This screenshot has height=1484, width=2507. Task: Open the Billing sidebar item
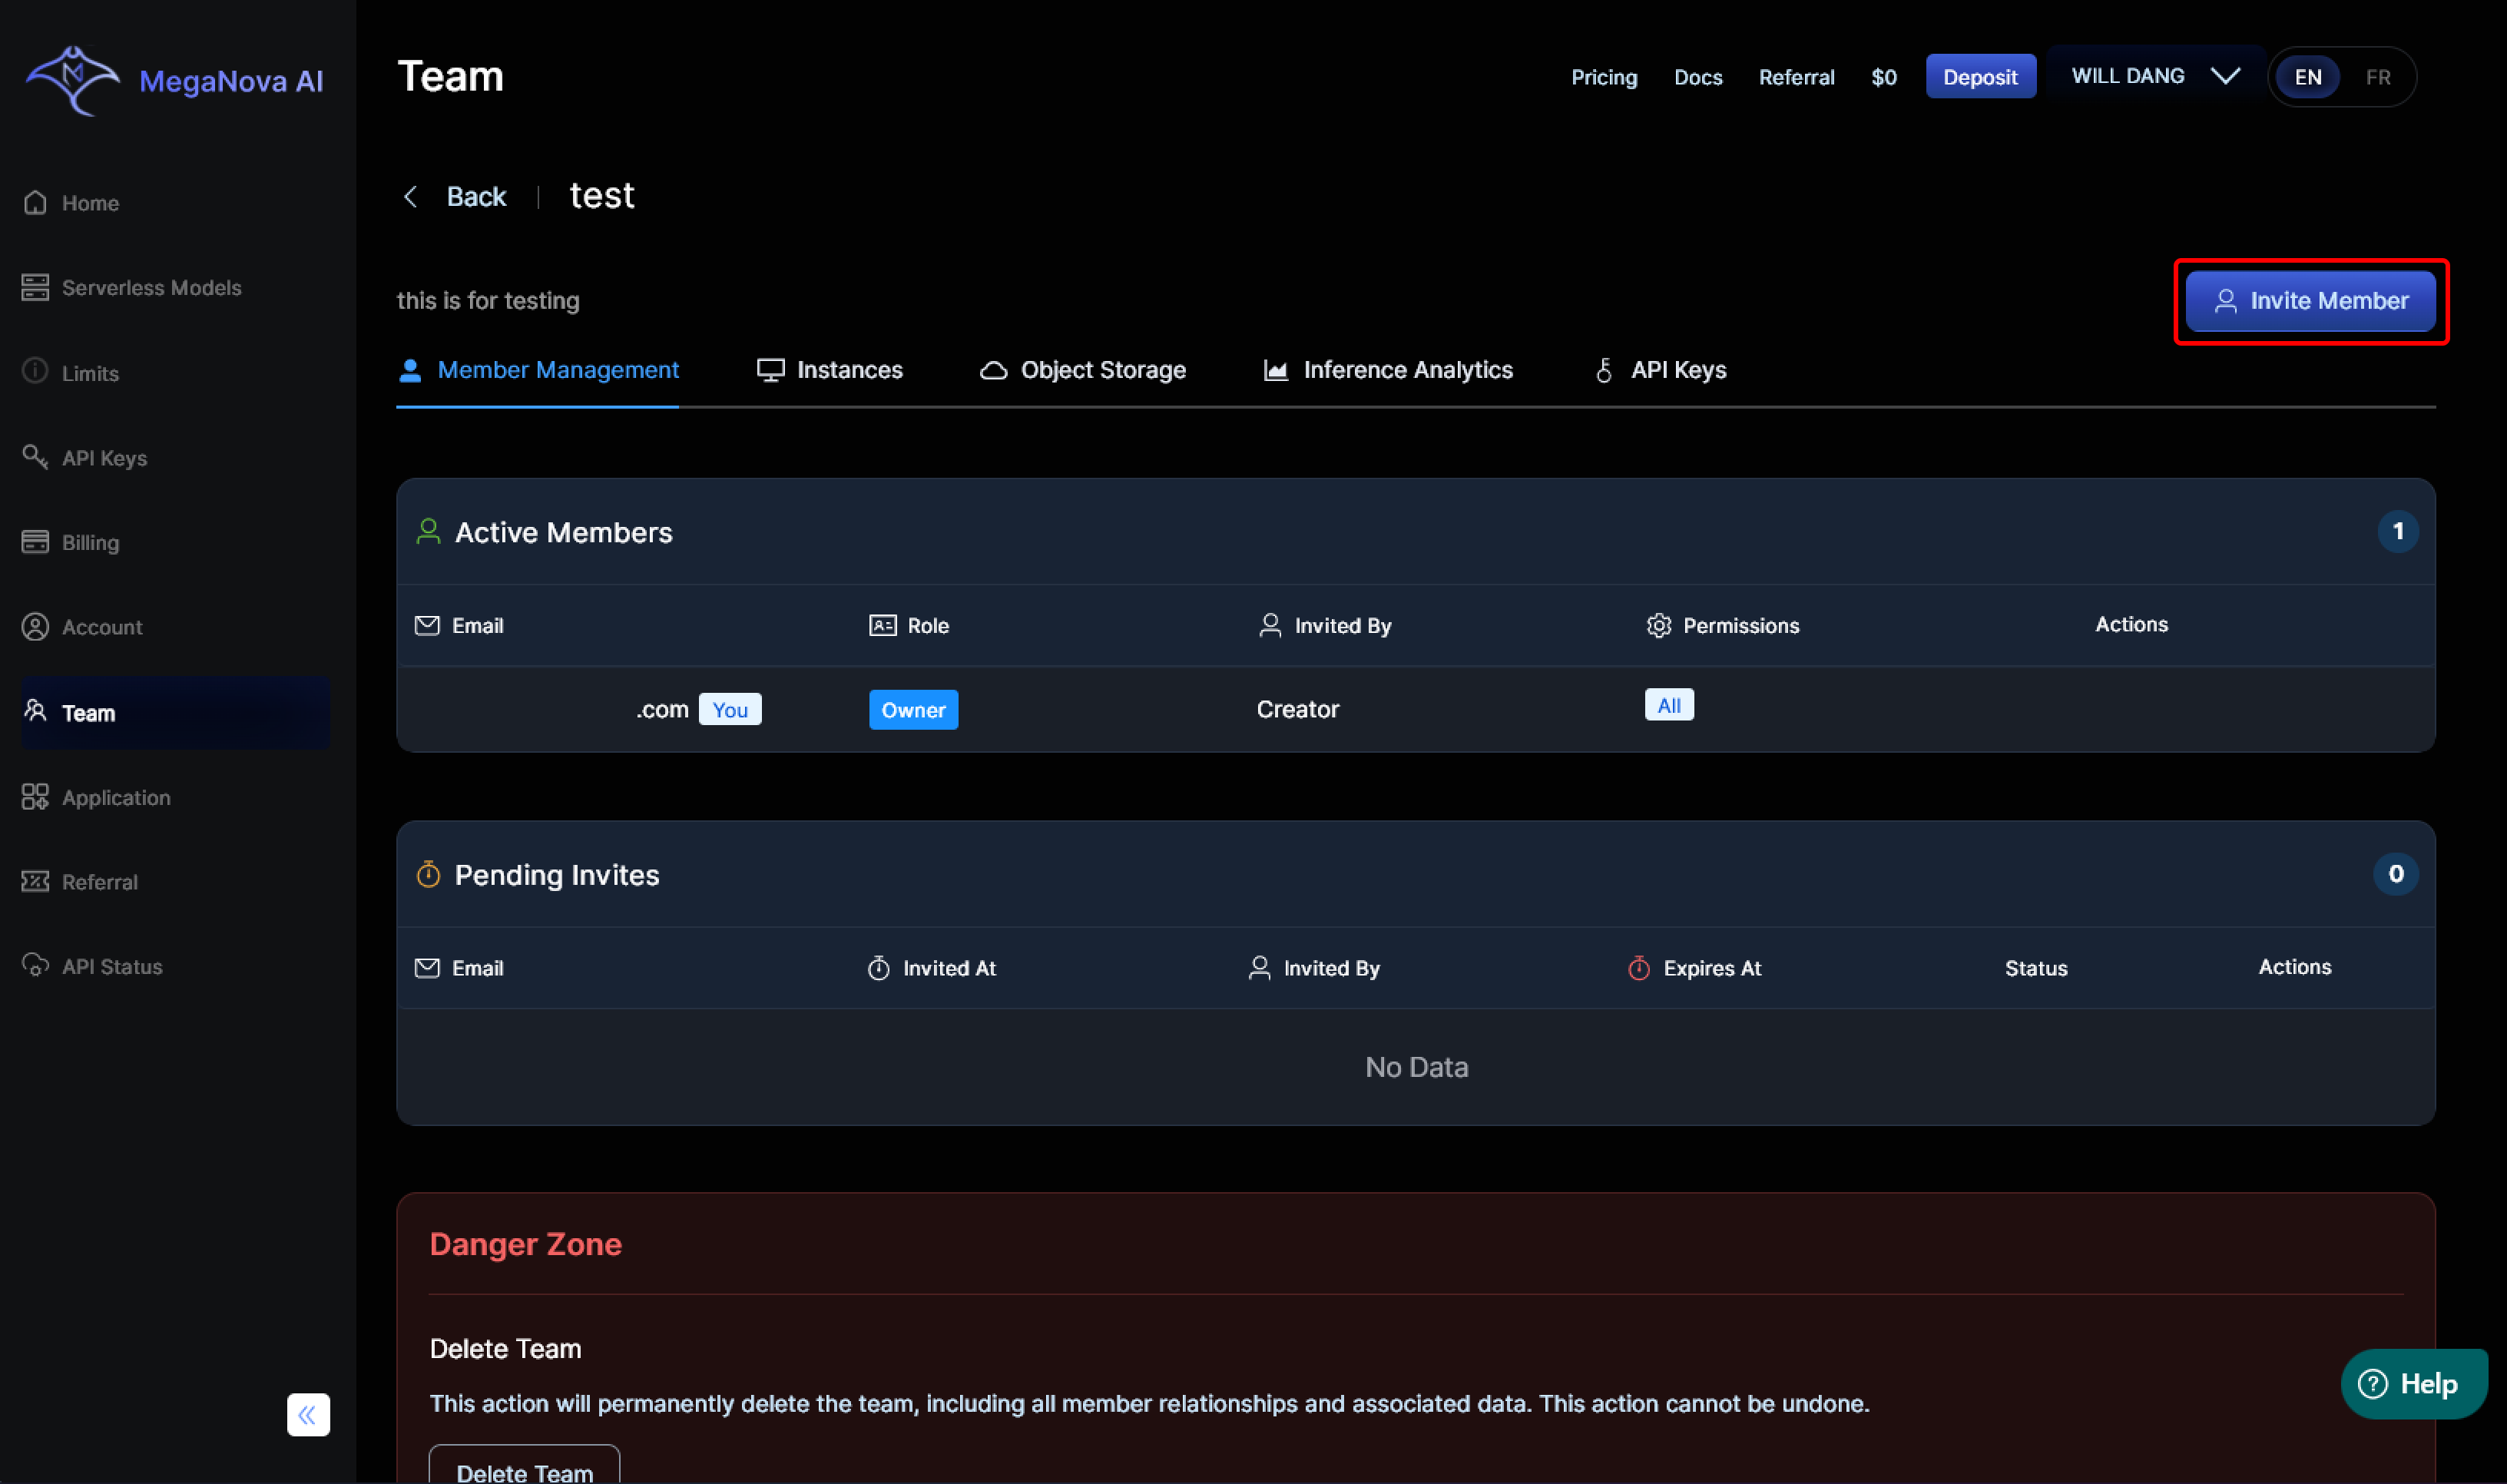(x=90, y=543)
